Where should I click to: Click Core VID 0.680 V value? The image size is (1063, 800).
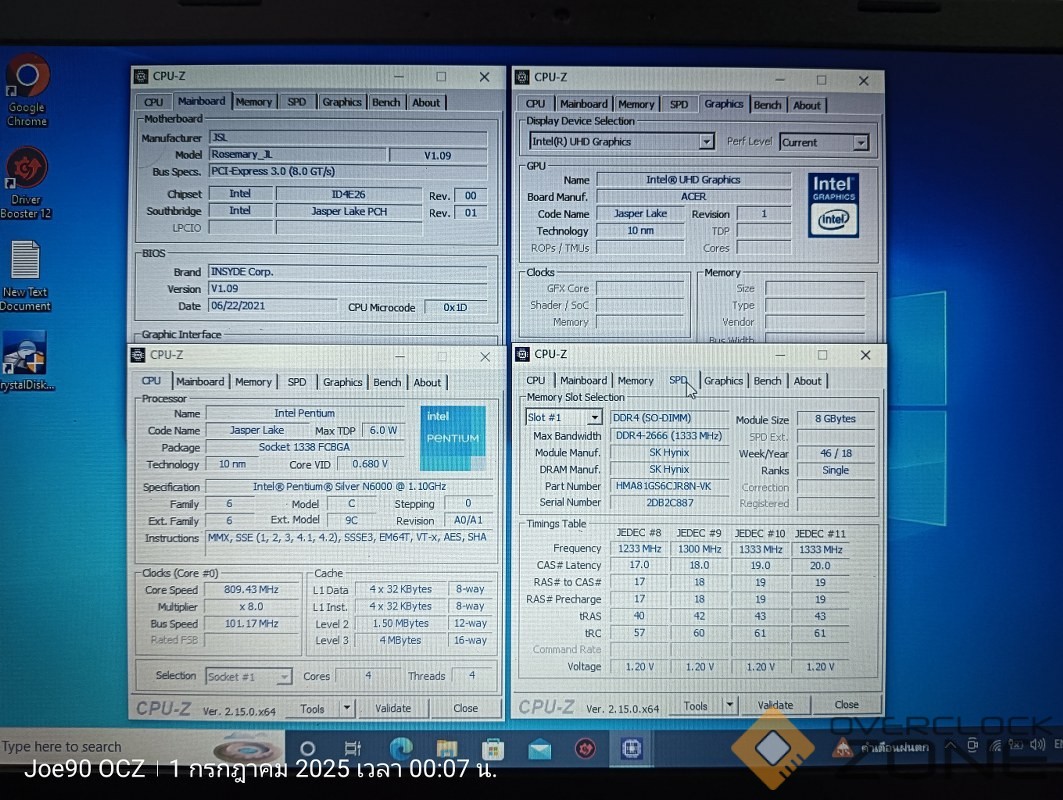click(x=370, y=464)
